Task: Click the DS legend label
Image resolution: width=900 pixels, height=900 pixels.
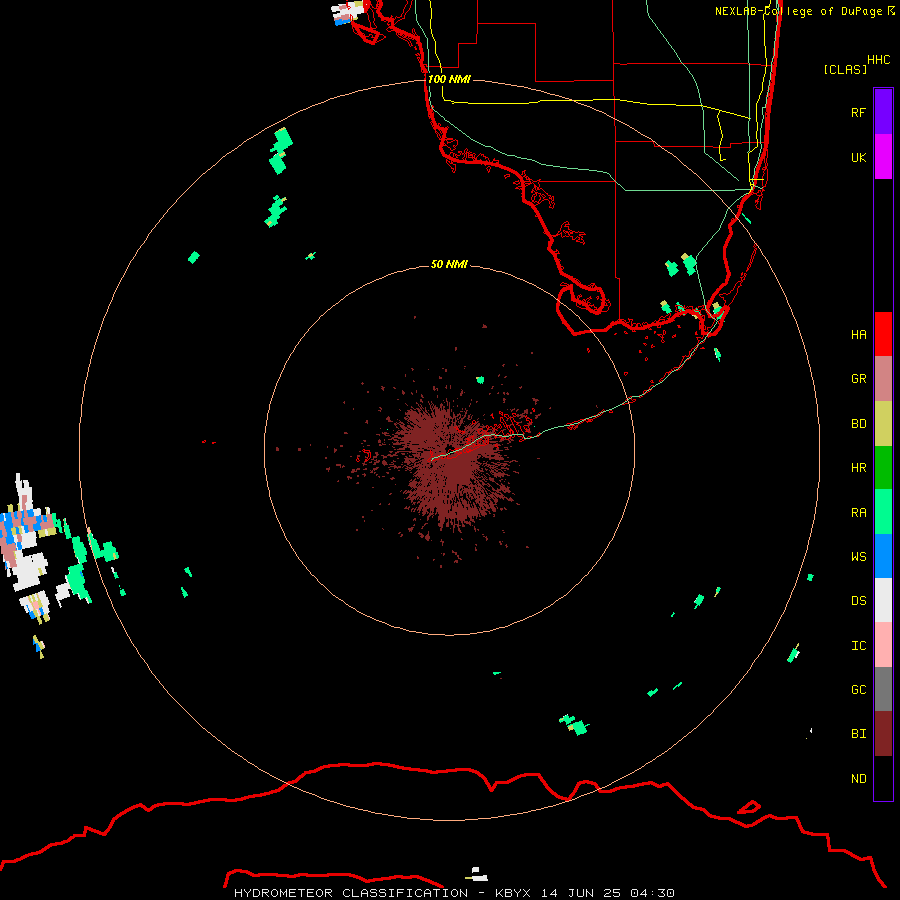Action: pyautogui.click(x=858, y=600)
